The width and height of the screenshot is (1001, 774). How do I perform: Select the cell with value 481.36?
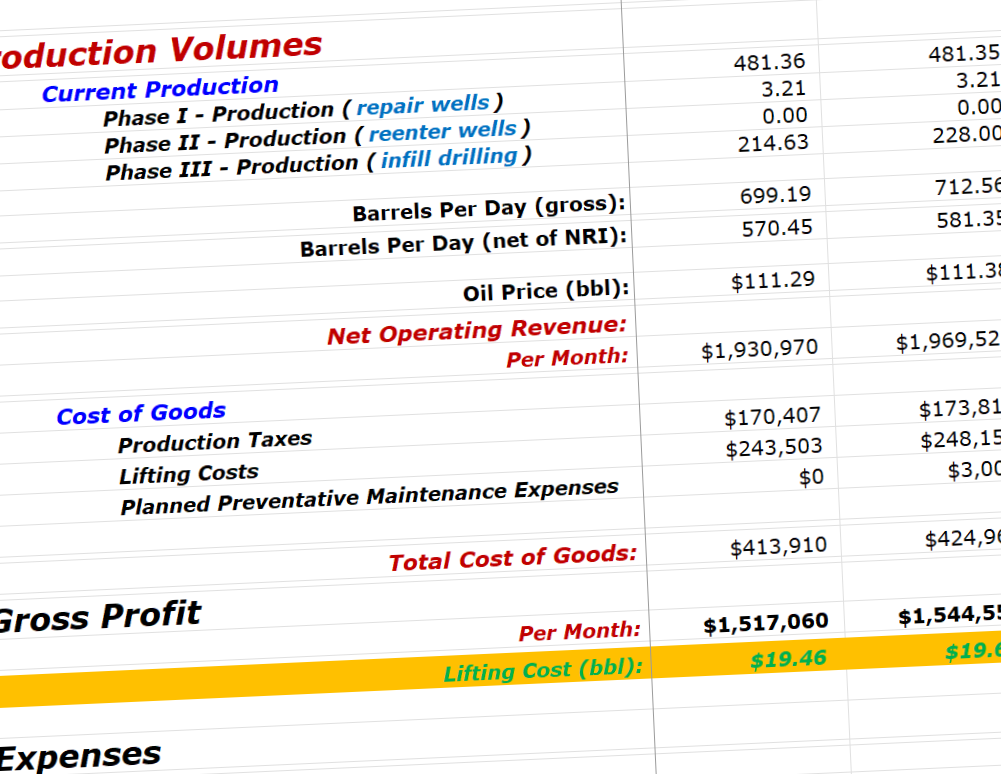[x=769, y=62]
